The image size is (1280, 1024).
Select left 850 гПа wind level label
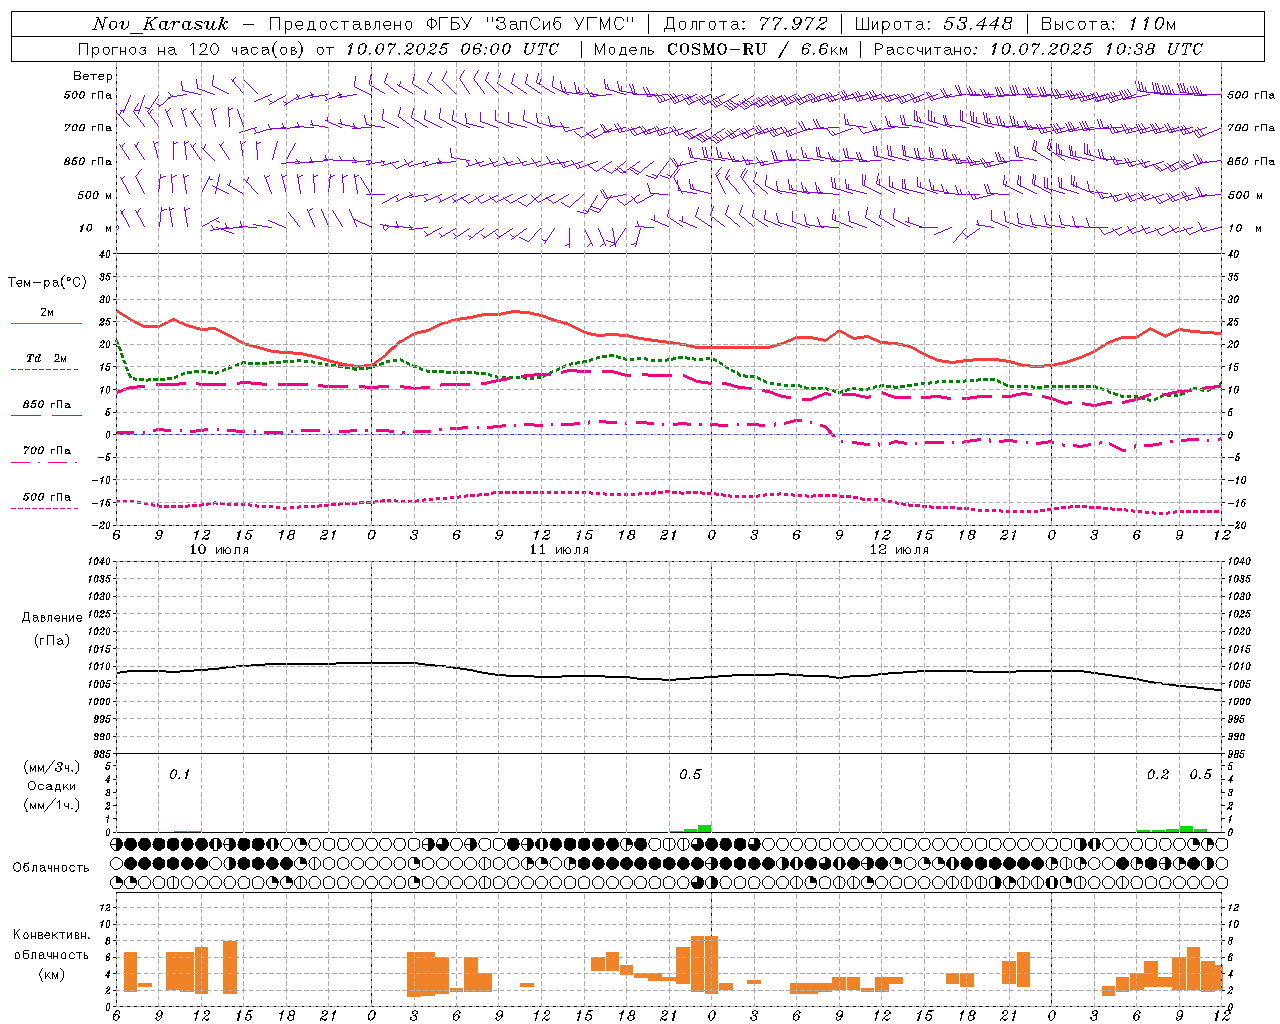[88, 161]
